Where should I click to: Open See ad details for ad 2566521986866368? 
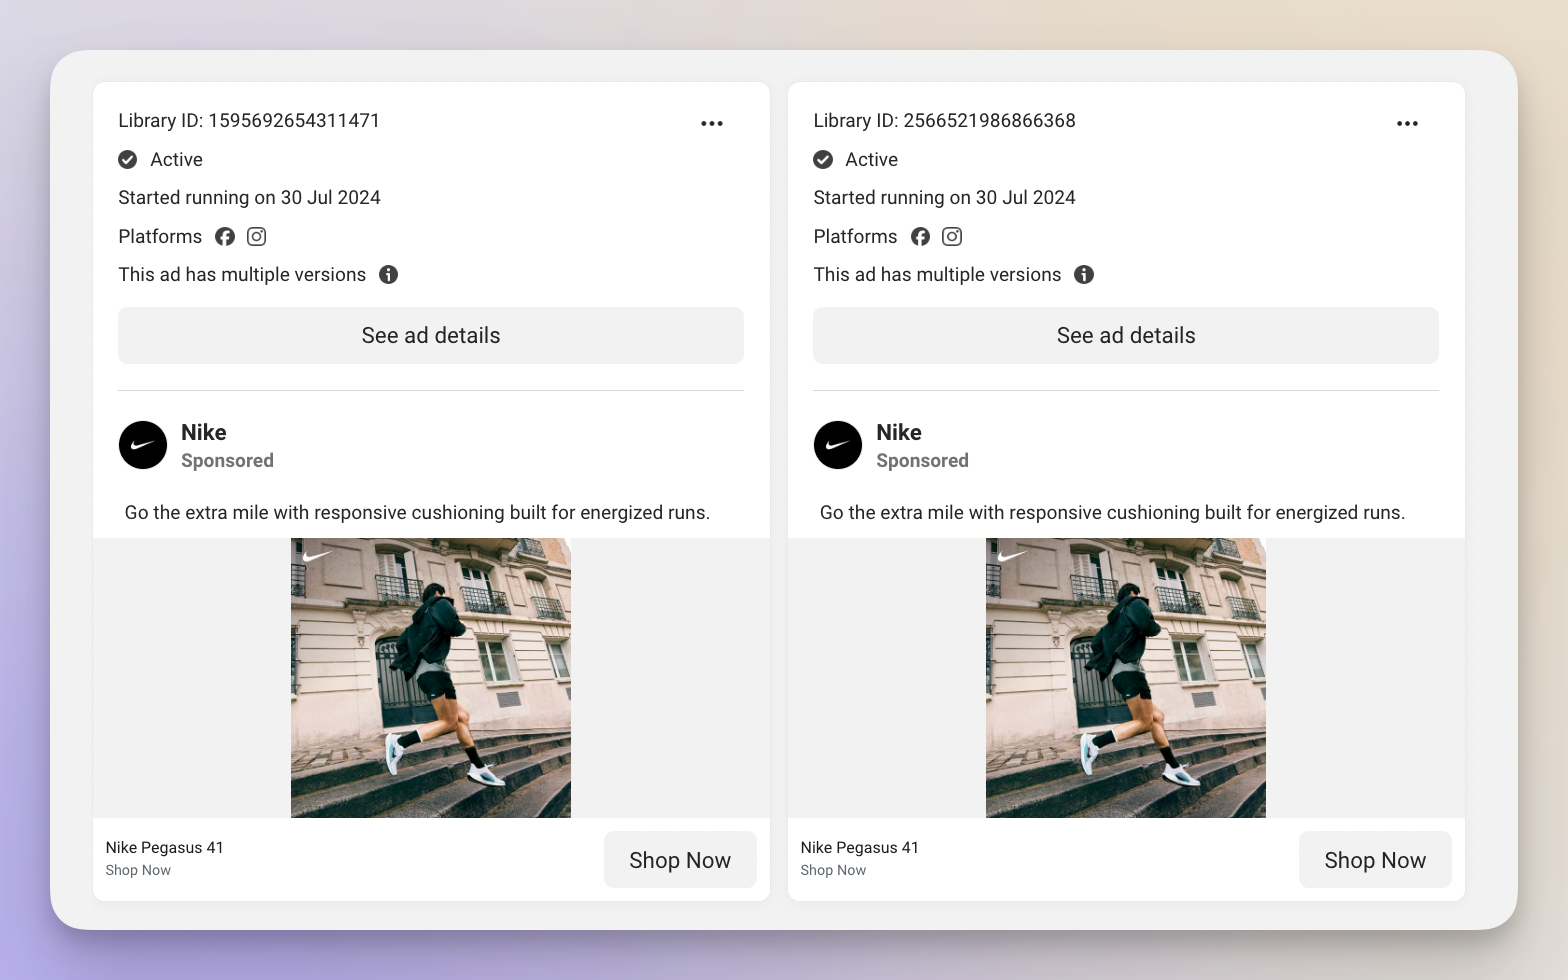(x=1126, y=336)
